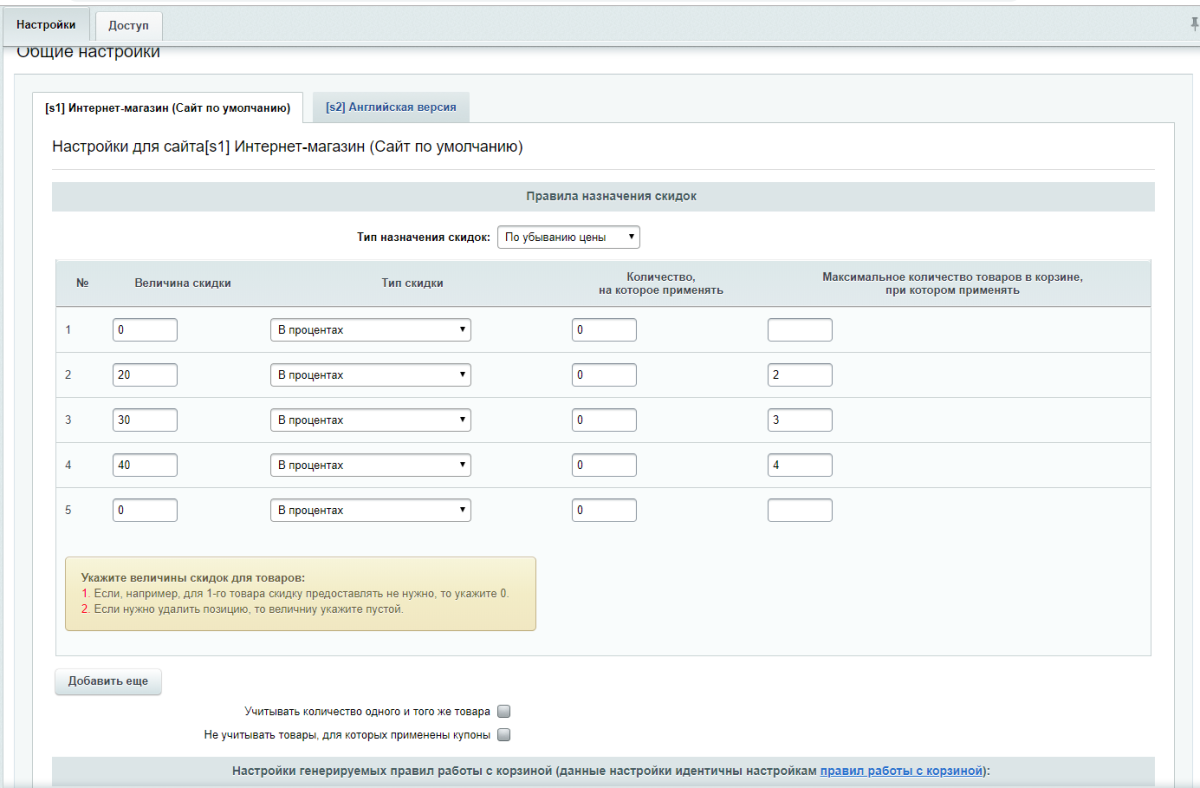Viewport: 1200px width, 788px height.
Task: Toggle 'Не учитывать товары, для которых применены купоны' checkbox
Action: pos(504,735)
